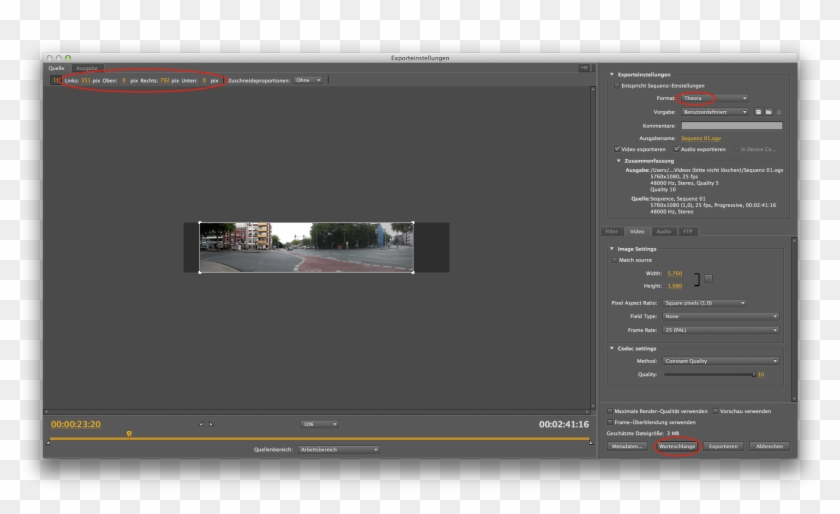Open the panel menu icon at top right of preview

click(584, 68)
